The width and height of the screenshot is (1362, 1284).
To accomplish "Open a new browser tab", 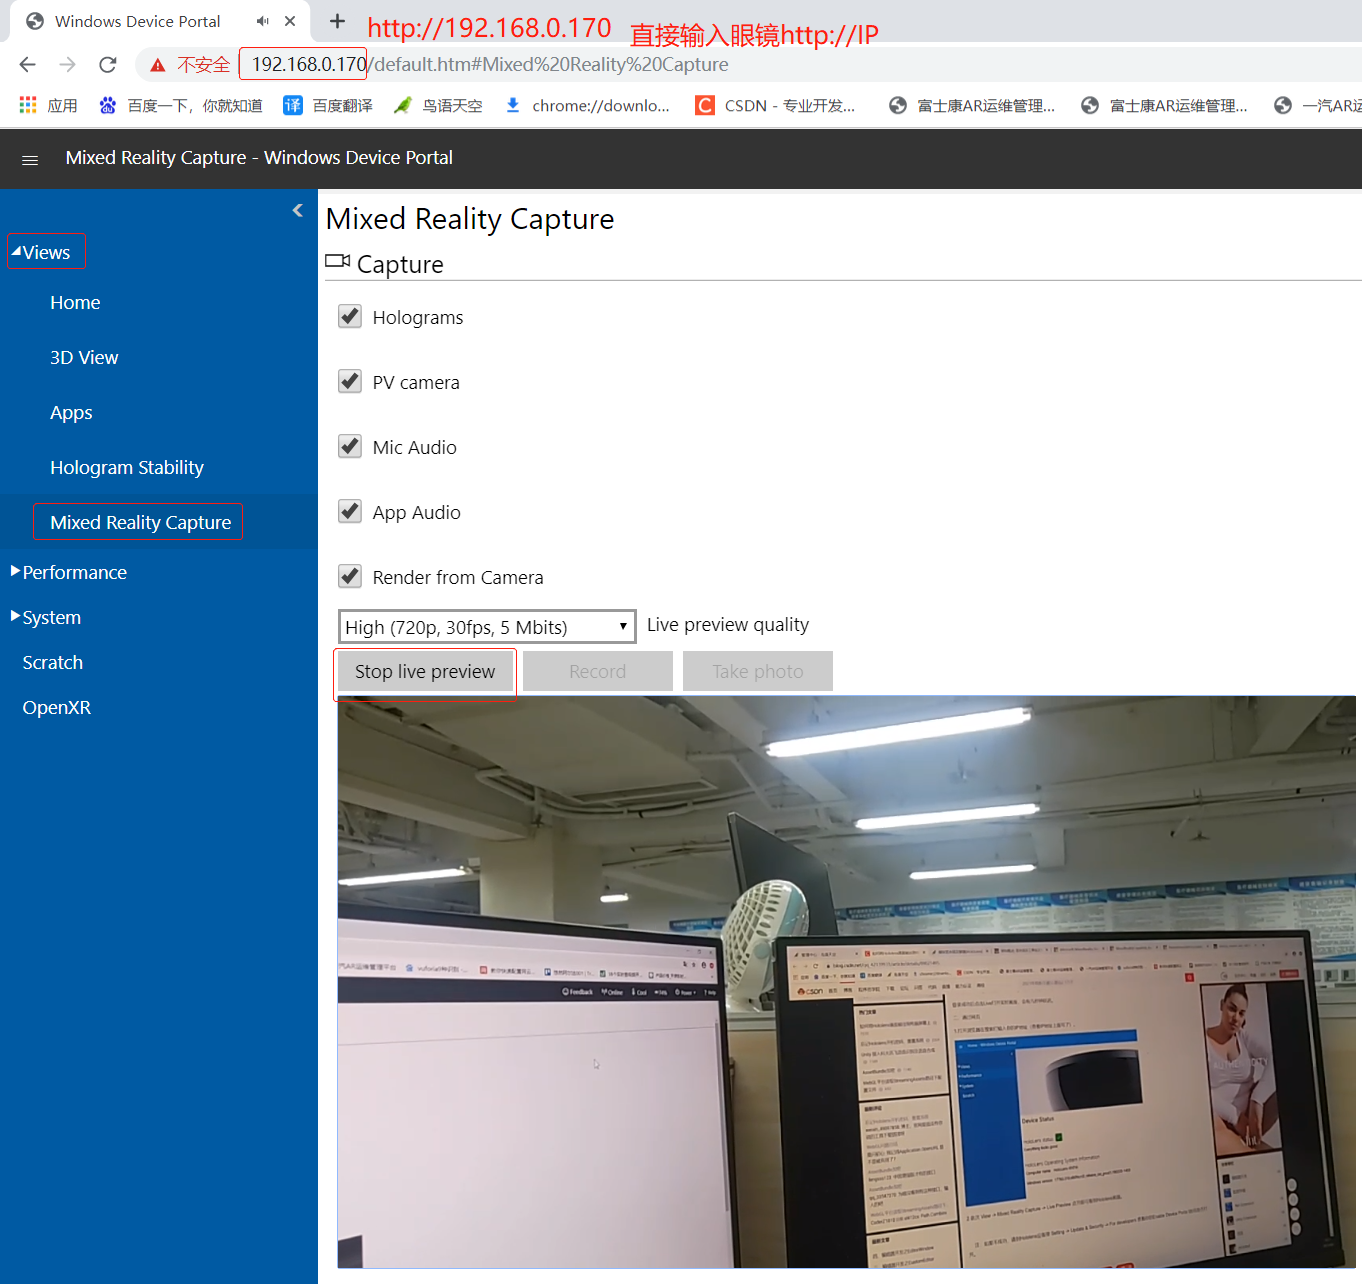I will click(338, 21).
